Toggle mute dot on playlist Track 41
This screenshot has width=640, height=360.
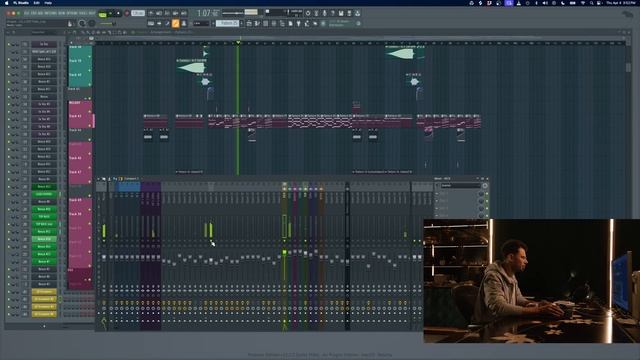click(x=89, y=98)
